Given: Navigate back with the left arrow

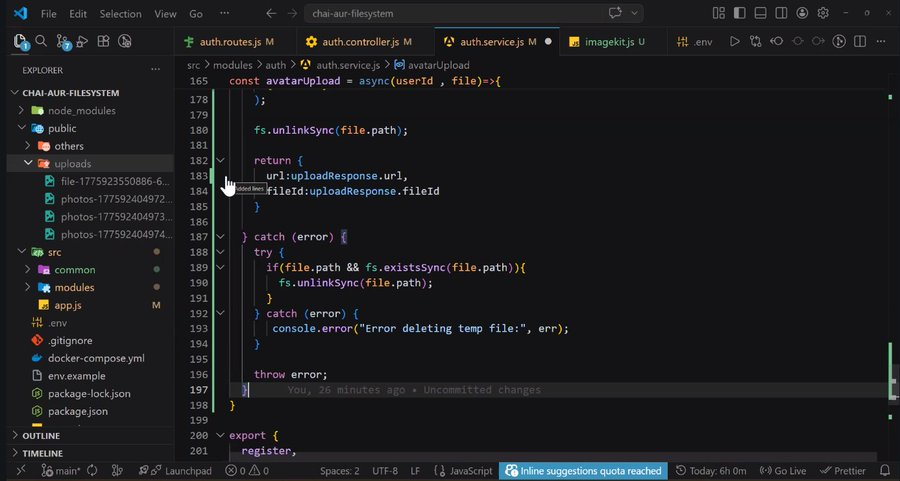Looking at the screenshot, I should [x=271, y=13].
